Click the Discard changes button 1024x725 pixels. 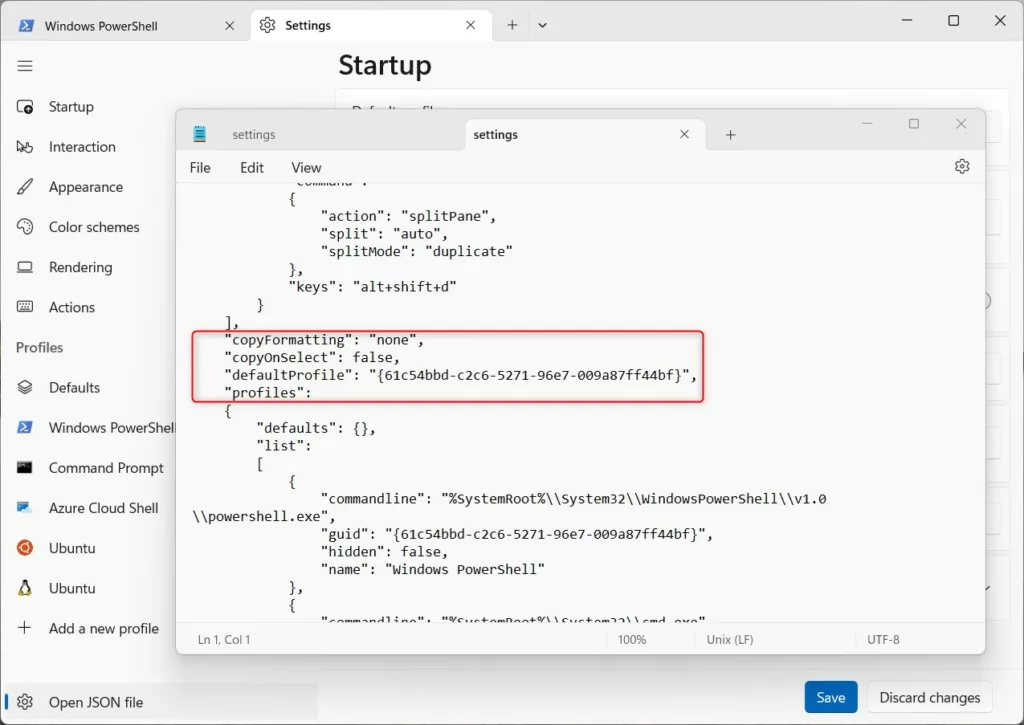point(929,698)
